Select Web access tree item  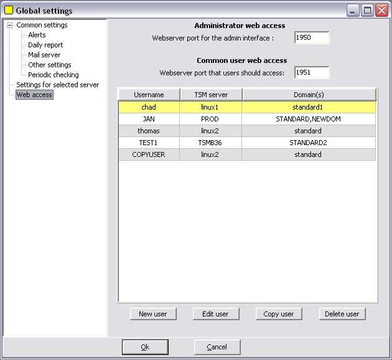(x=34, y=95)
